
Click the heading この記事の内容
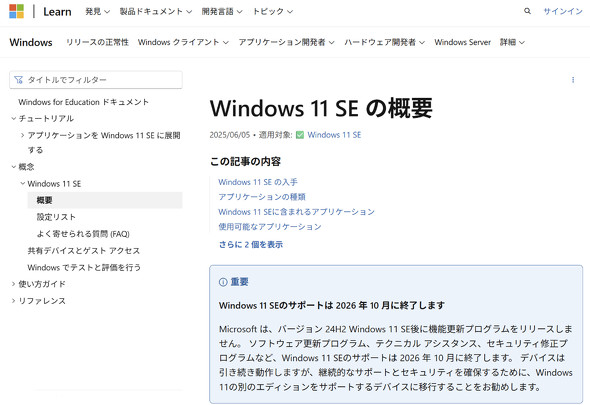pyautogui.click(x=245, y=161)
